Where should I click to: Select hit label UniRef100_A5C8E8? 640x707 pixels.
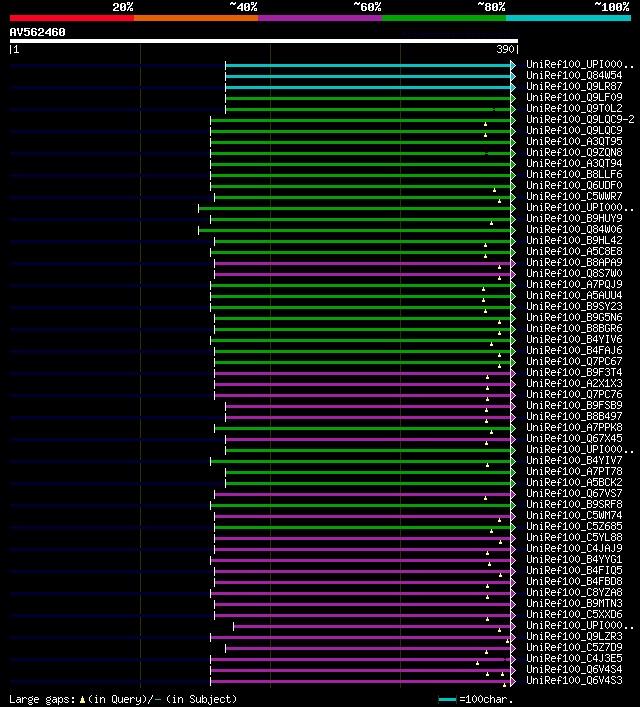click(574, 252)
